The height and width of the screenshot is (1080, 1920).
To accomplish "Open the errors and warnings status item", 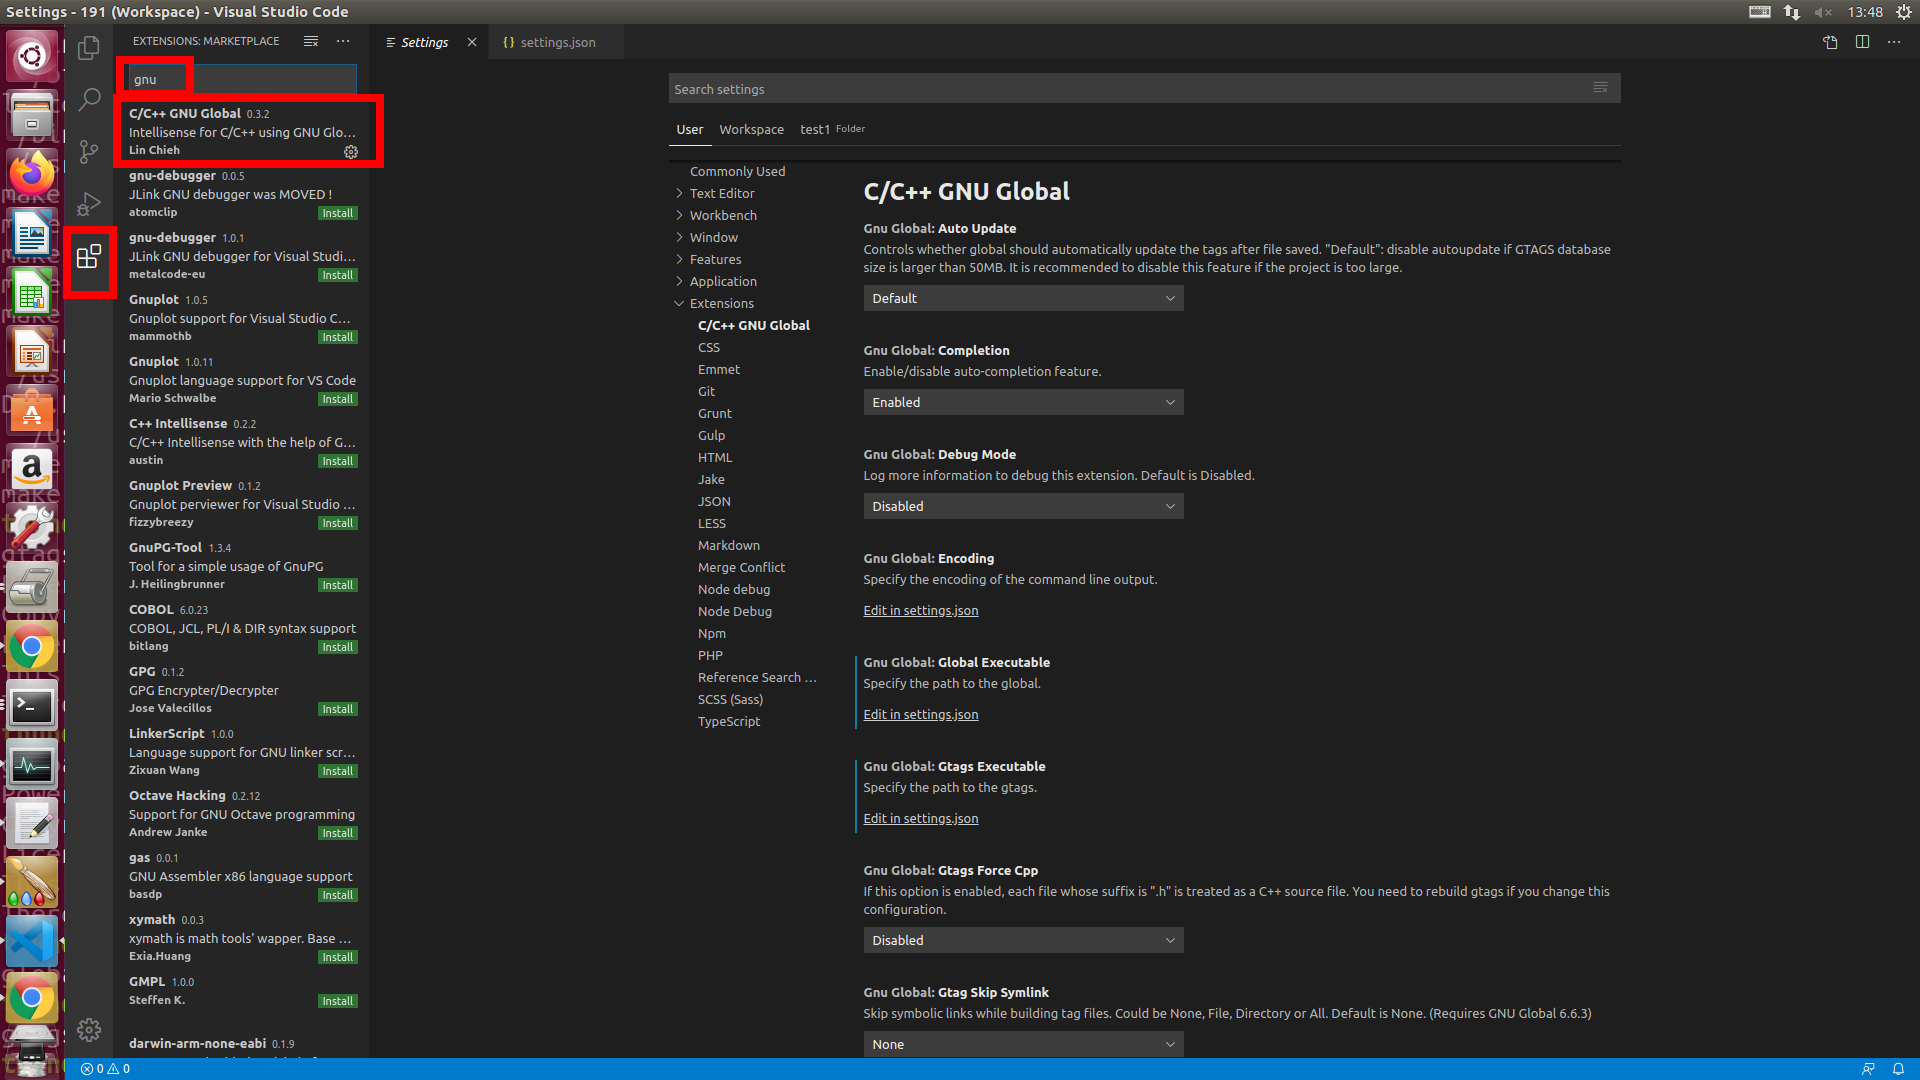I will pyautogui.click(x=105, y=1069).
